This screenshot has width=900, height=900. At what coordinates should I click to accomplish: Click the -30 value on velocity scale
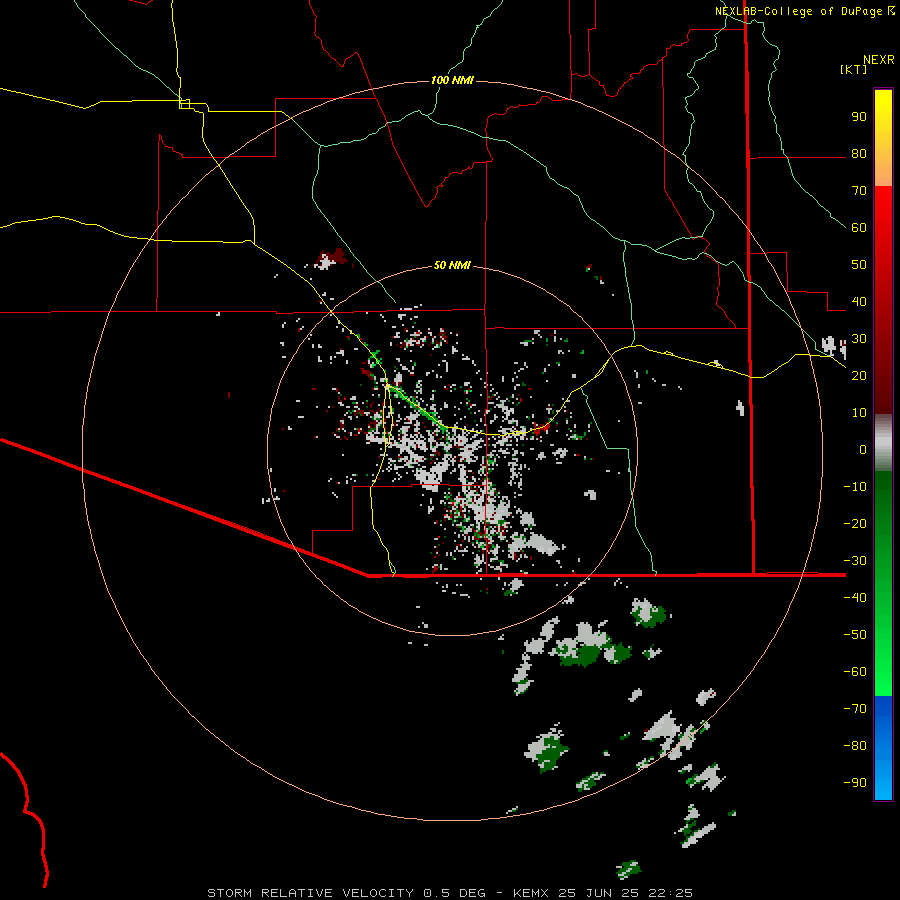pos(855,561)
